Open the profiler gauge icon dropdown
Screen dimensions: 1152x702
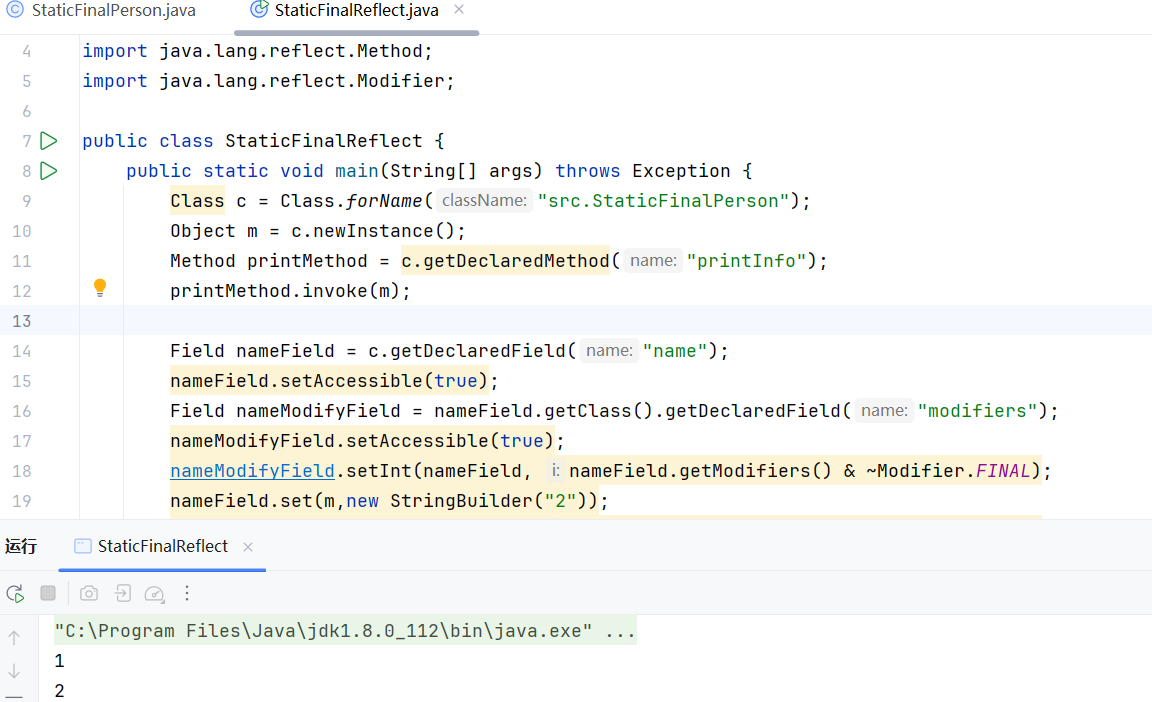pos(154,594)
